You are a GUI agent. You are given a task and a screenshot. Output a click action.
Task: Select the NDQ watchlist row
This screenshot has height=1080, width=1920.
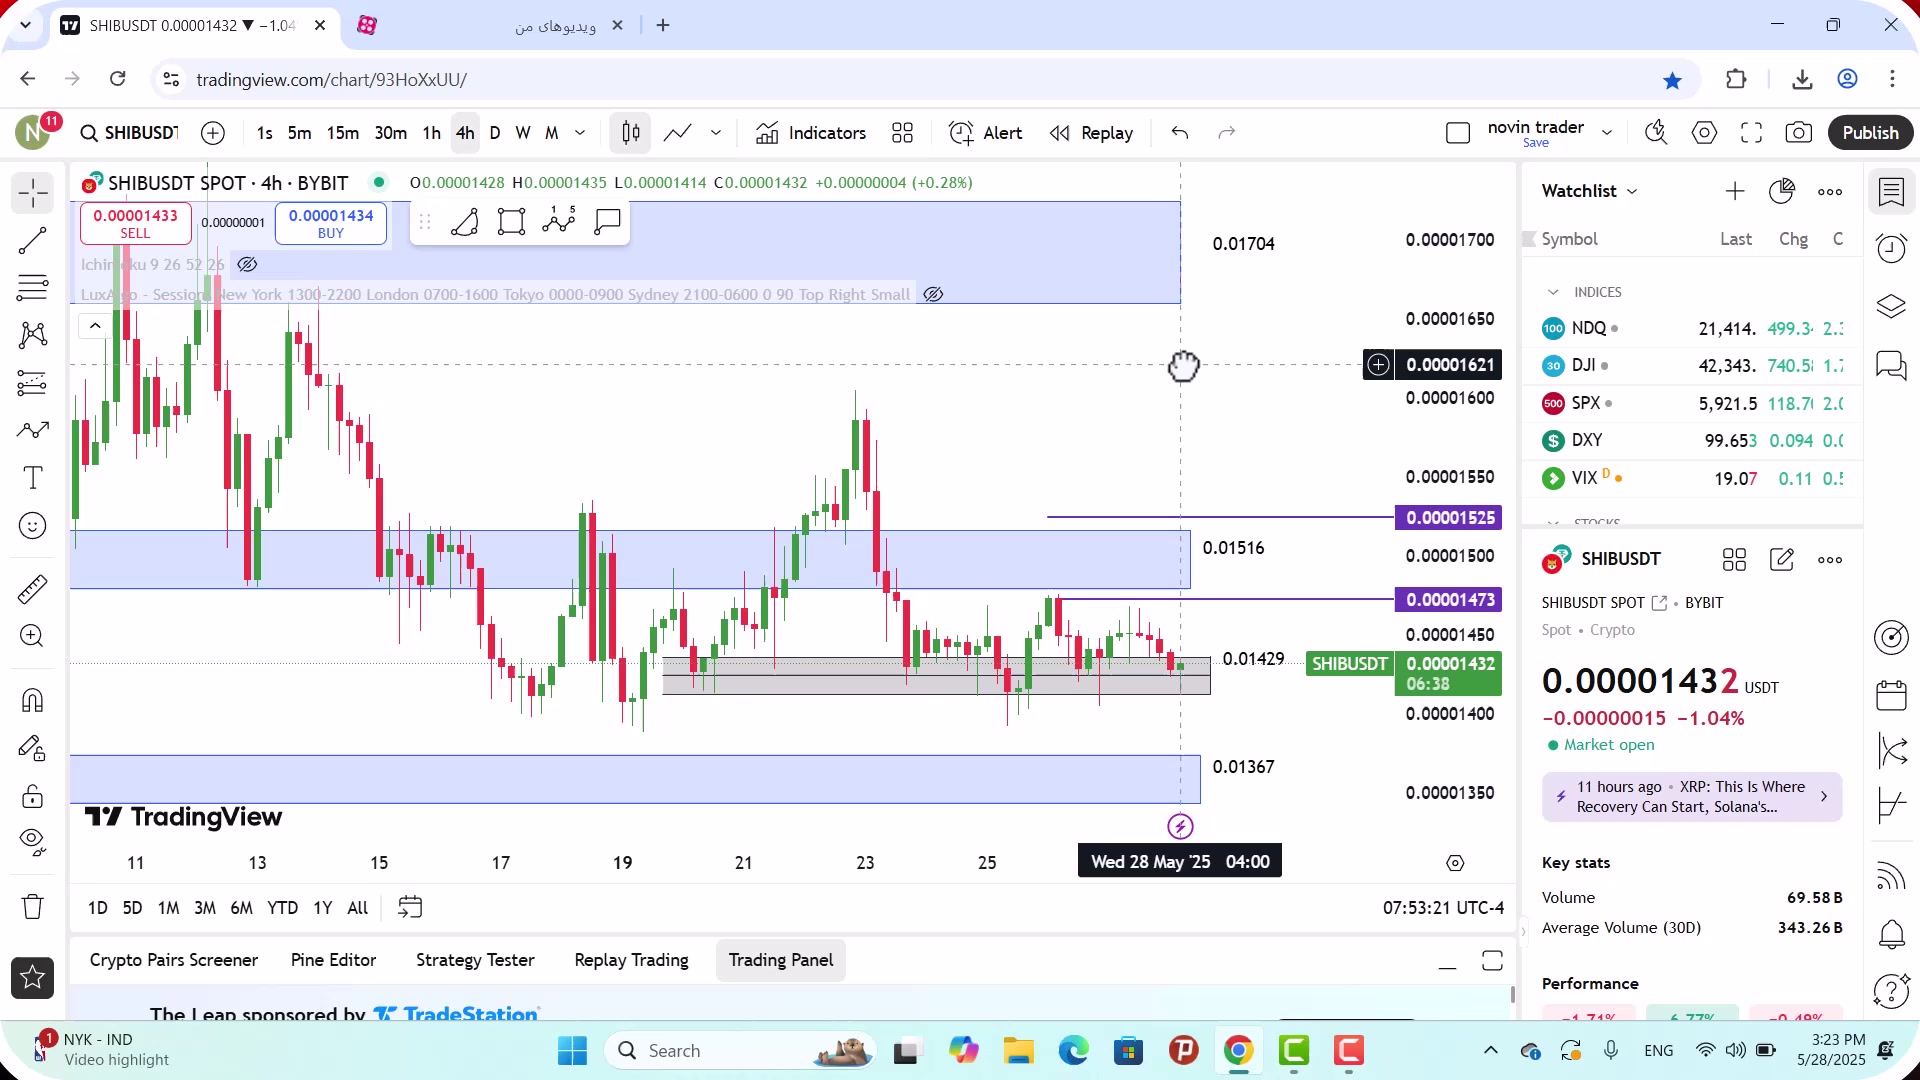tap(1692, 328)
